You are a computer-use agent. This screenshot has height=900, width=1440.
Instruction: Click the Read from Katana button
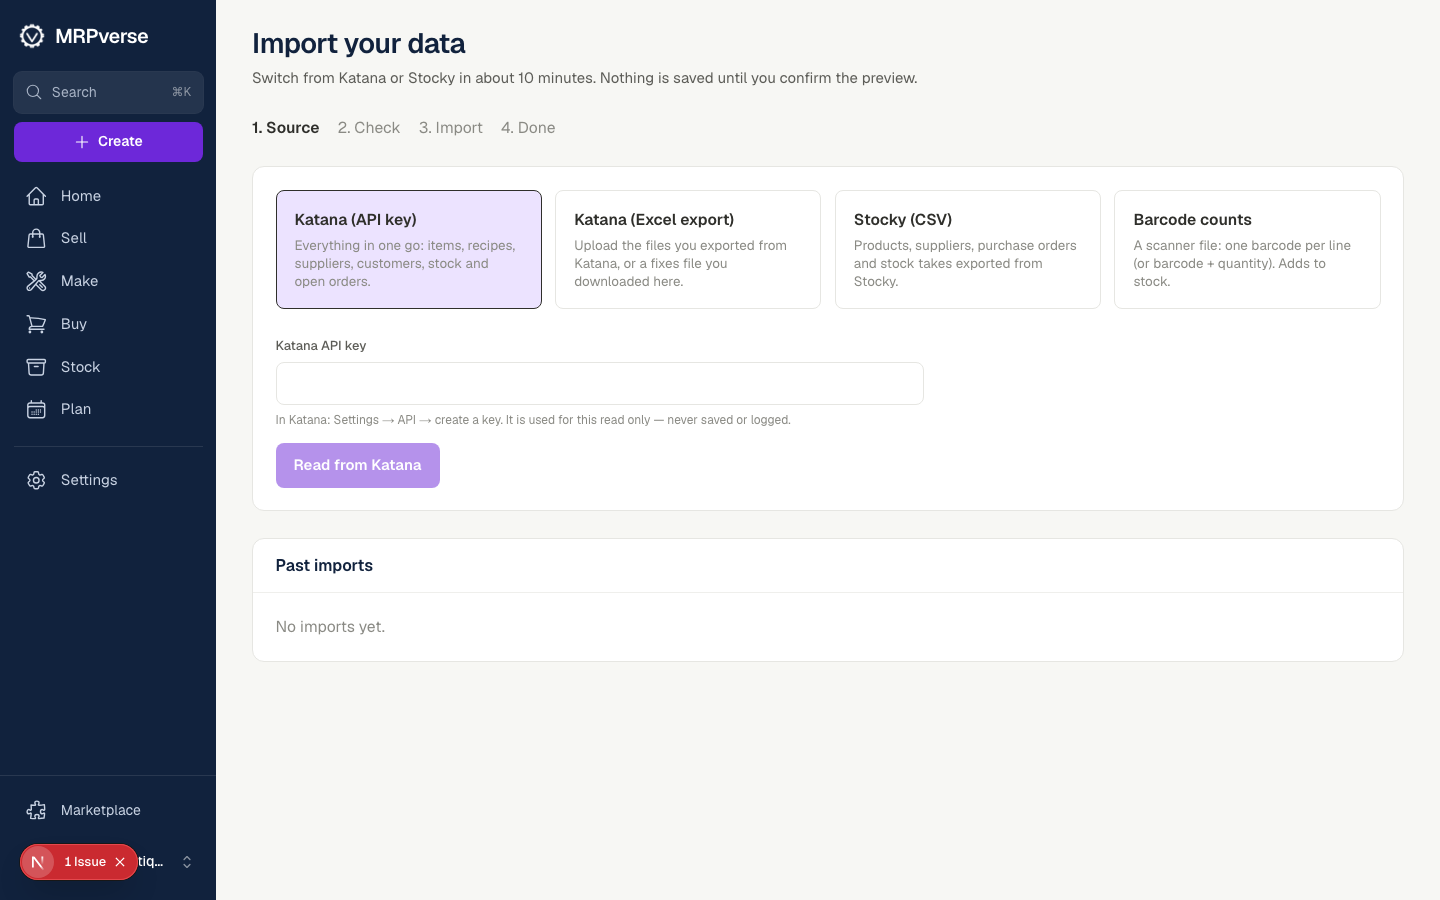[x=358, y=465]
